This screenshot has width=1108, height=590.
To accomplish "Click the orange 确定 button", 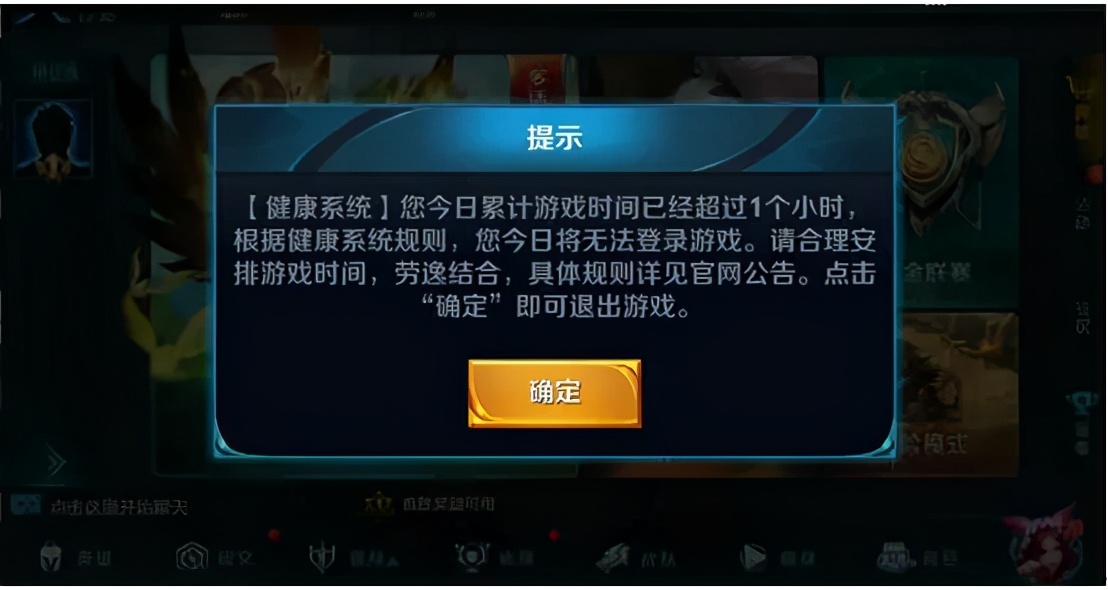I will coord(555,394).
